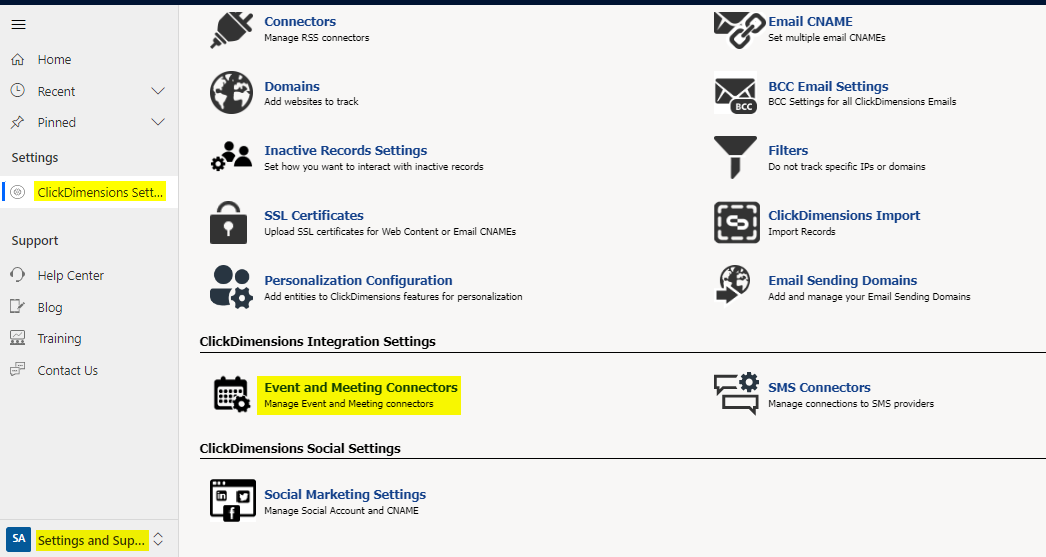Expand the Pinned section chevron

(x=158, y=122)
